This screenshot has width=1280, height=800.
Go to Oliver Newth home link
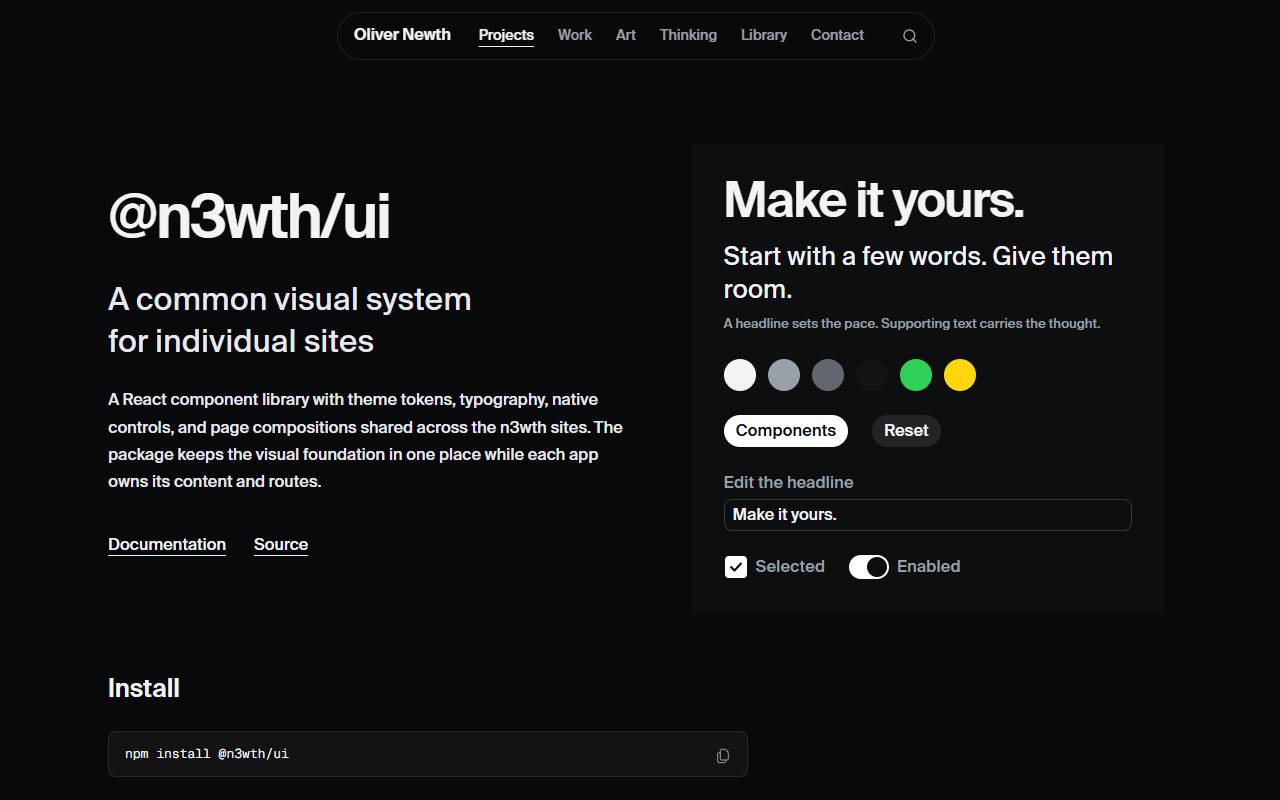(402, 34)
